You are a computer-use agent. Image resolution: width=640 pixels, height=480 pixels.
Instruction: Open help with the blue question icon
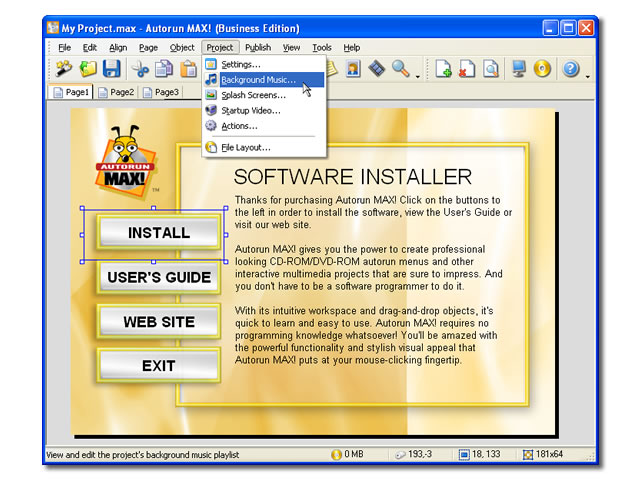(x=571, y=69)
